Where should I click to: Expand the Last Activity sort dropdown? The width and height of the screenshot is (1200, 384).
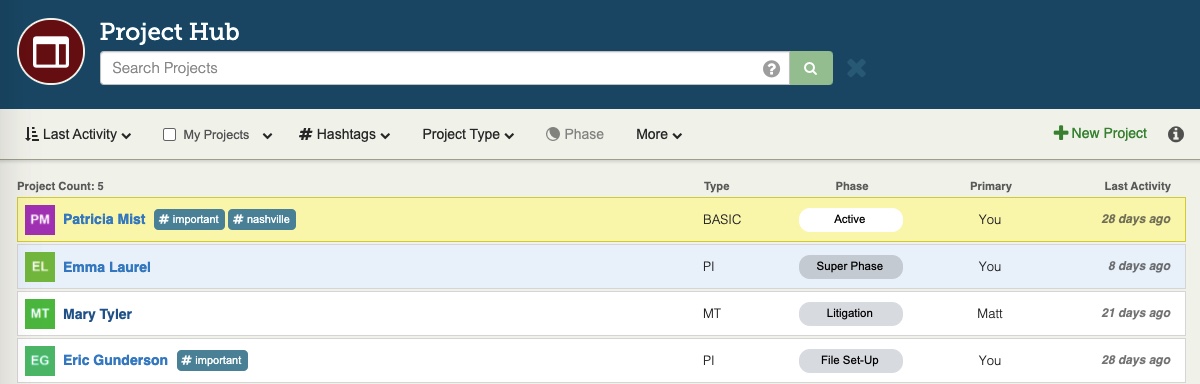78,134
